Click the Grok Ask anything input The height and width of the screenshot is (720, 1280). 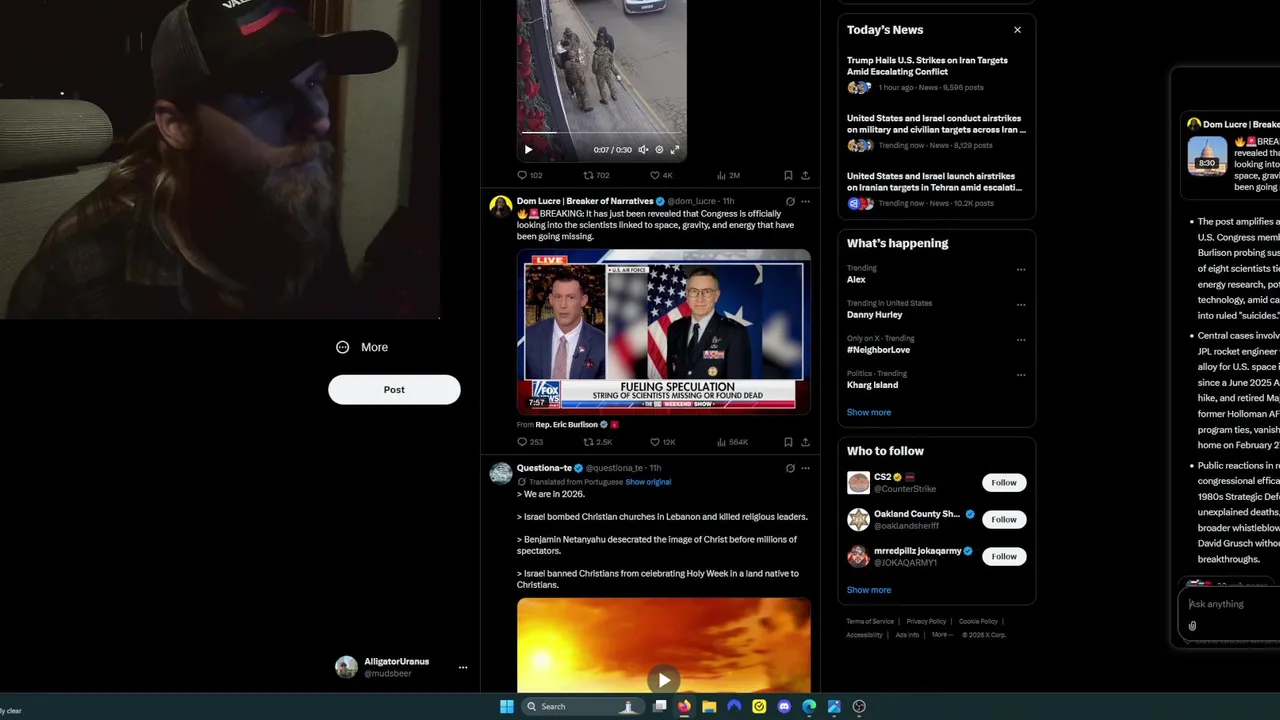click(x=1229, y=604)
